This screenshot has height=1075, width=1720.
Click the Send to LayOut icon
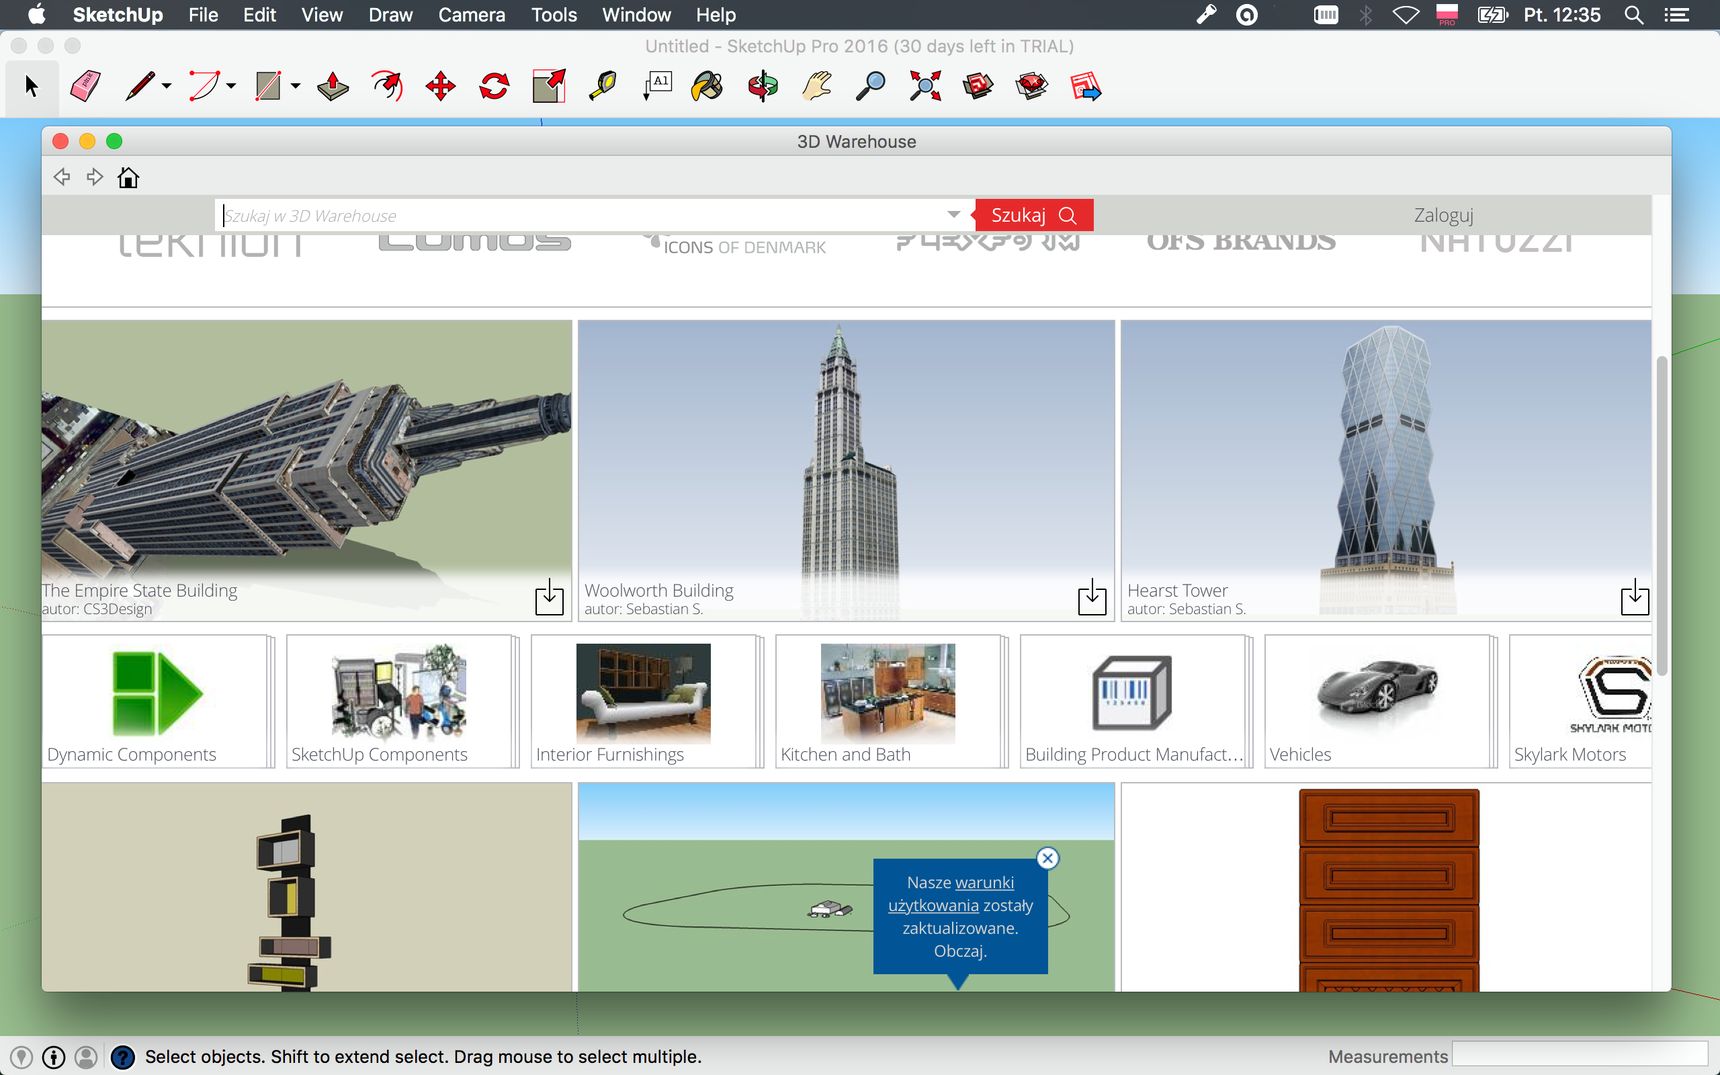click(x=1085, y=86)
